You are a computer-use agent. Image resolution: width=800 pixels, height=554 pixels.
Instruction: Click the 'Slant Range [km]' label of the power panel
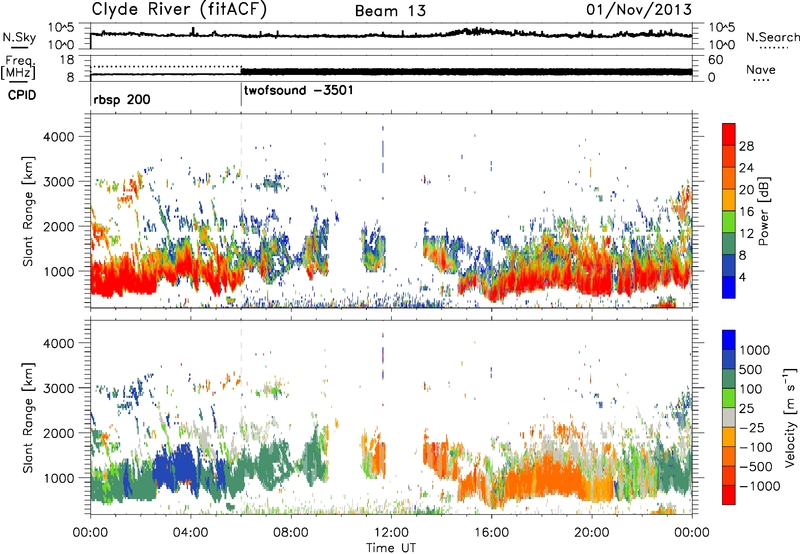point(28,211)
